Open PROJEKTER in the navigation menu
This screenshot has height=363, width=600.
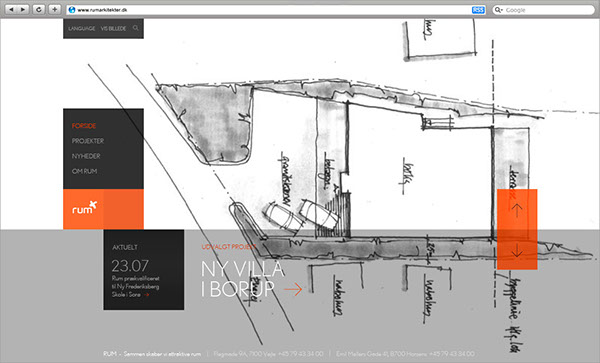(88, 141)
